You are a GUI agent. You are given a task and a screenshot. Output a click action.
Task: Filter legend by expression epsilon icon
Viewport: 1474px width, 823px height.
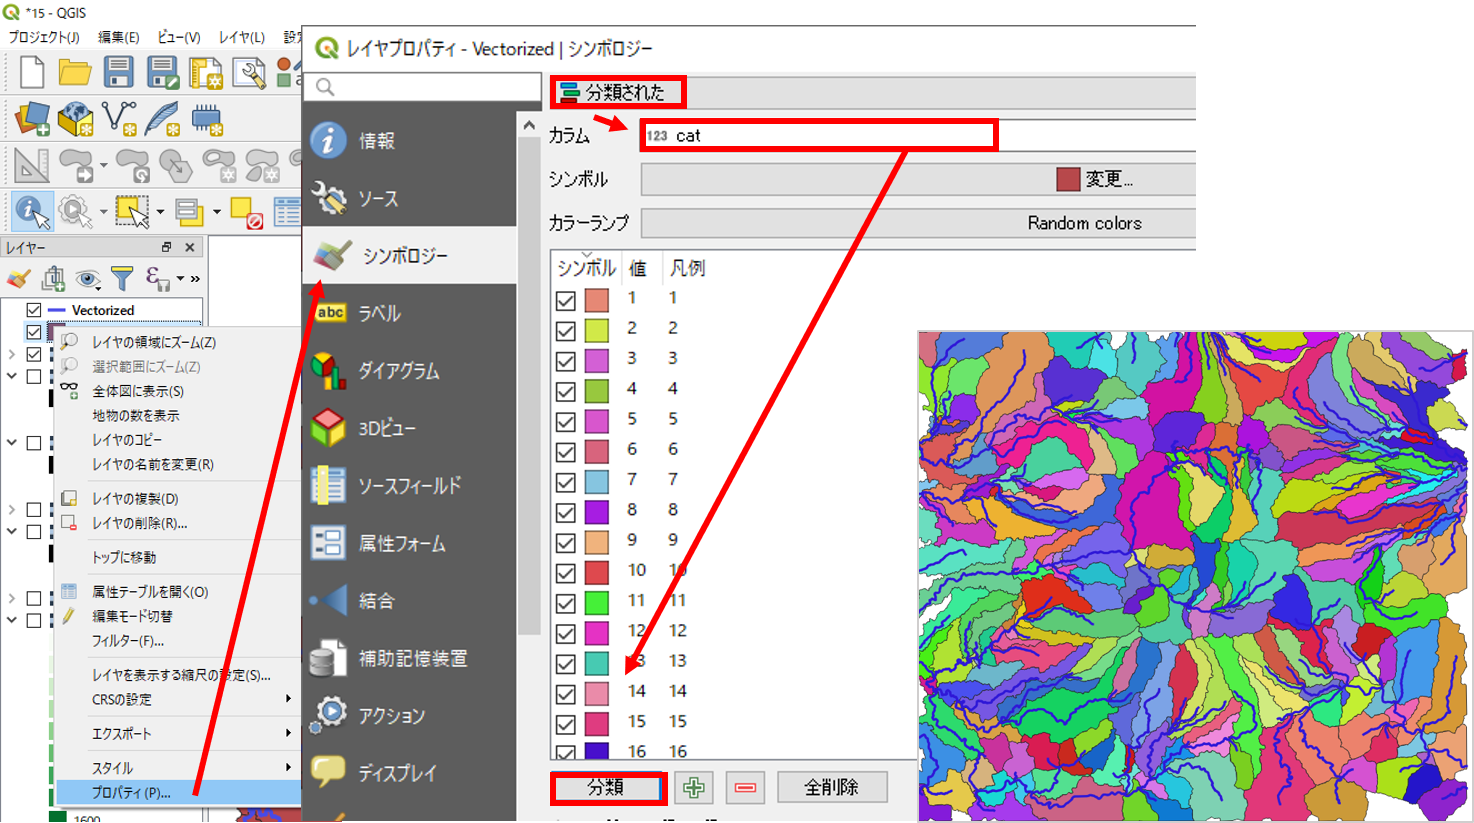[157, 278]
